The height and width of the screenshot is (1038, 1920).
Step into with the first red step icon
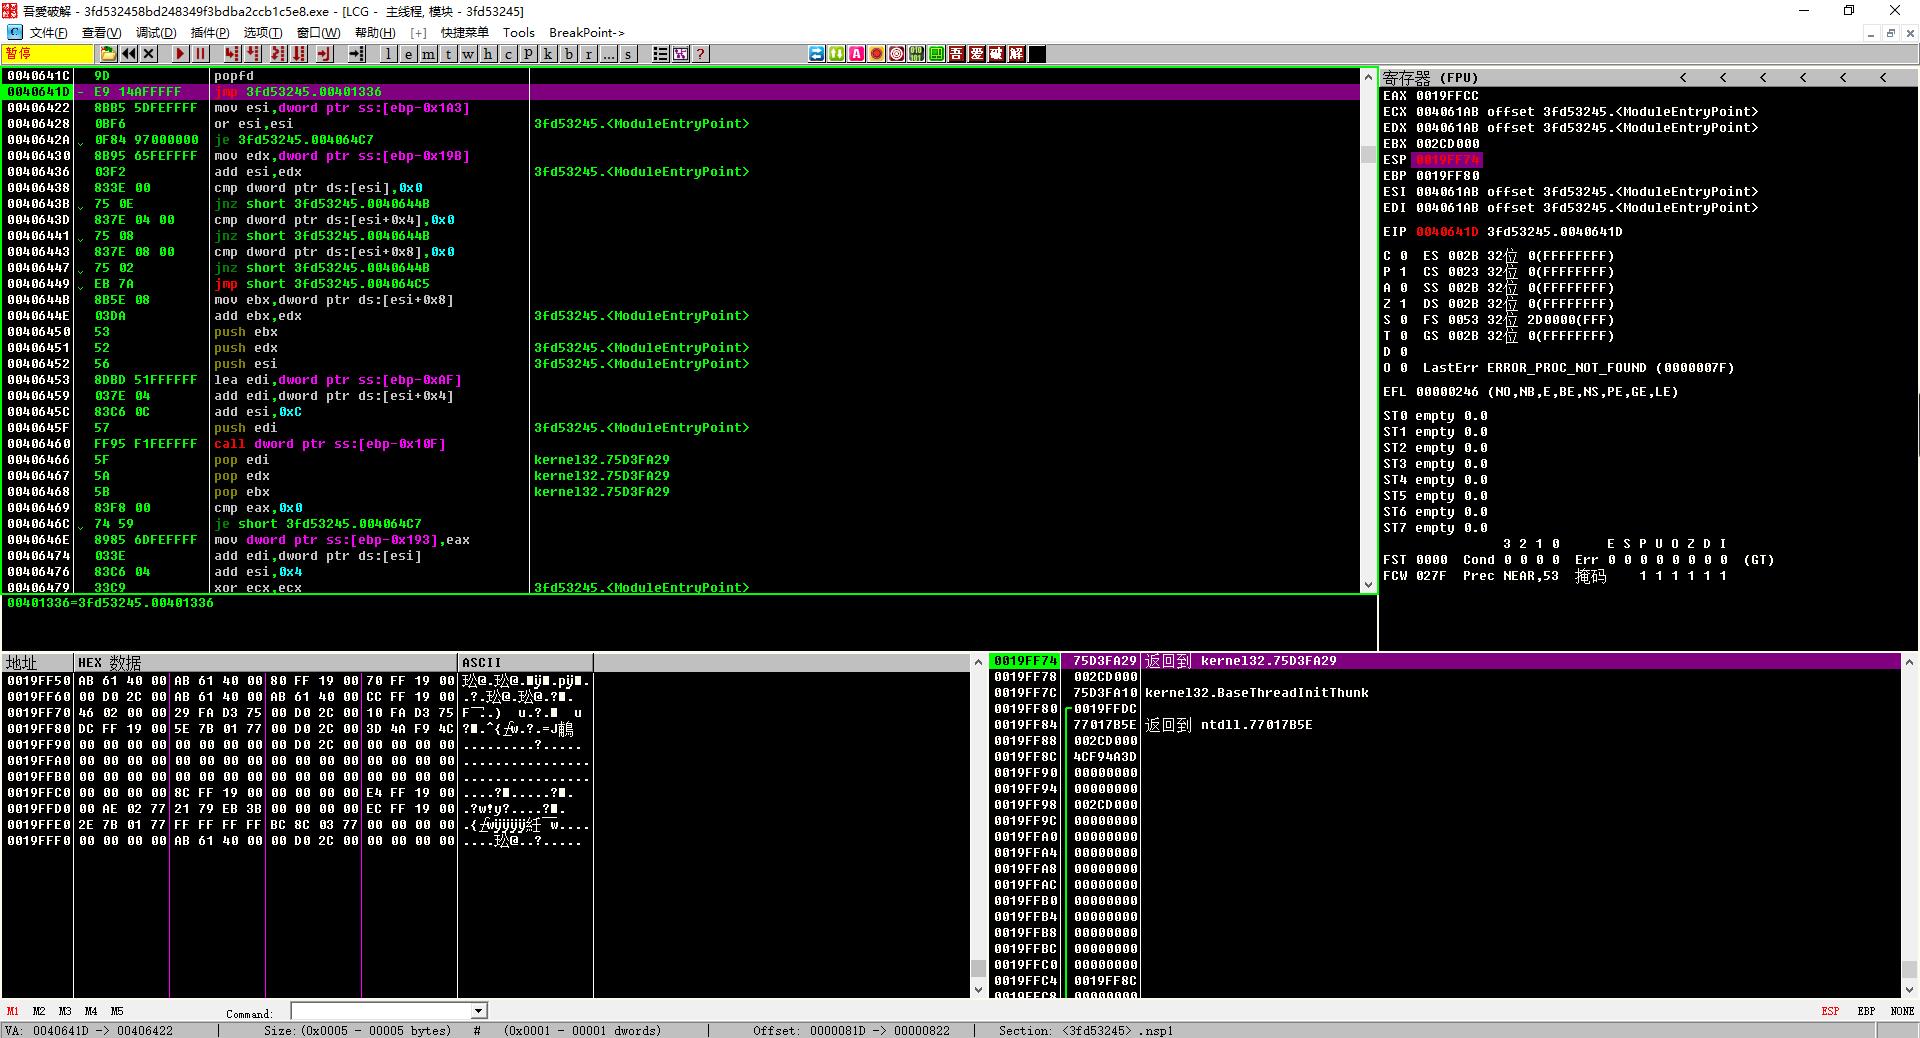click(x=232, y=54)
